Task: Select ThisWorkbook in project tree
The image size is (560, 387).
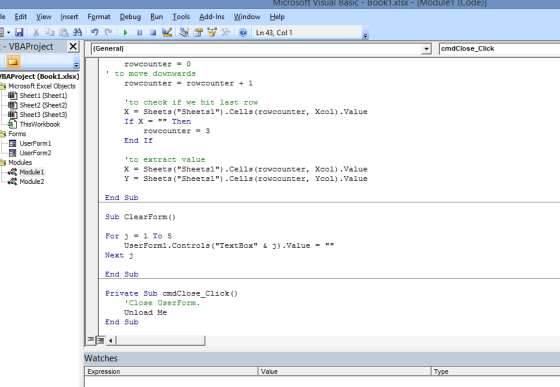Action: point(40,124)
